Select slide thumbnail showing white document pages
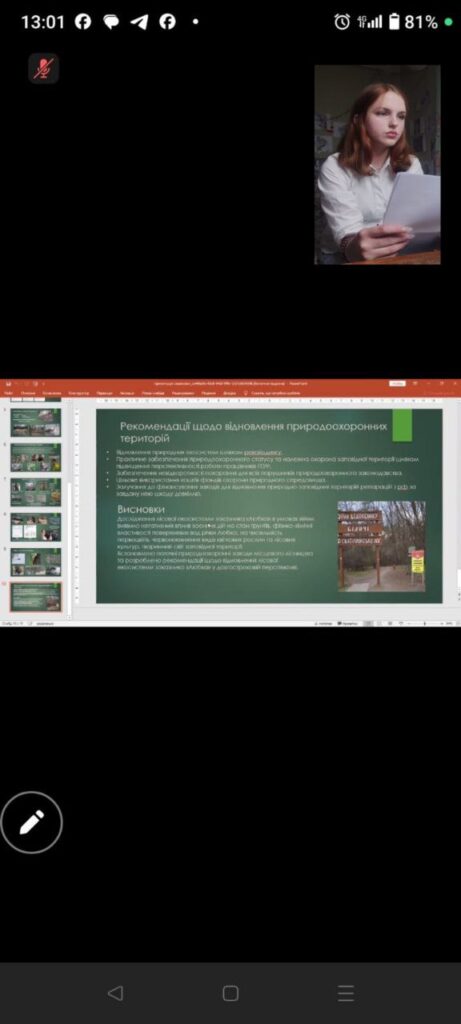The width and height of the screenshot is (461, 1024). point(36,527)
